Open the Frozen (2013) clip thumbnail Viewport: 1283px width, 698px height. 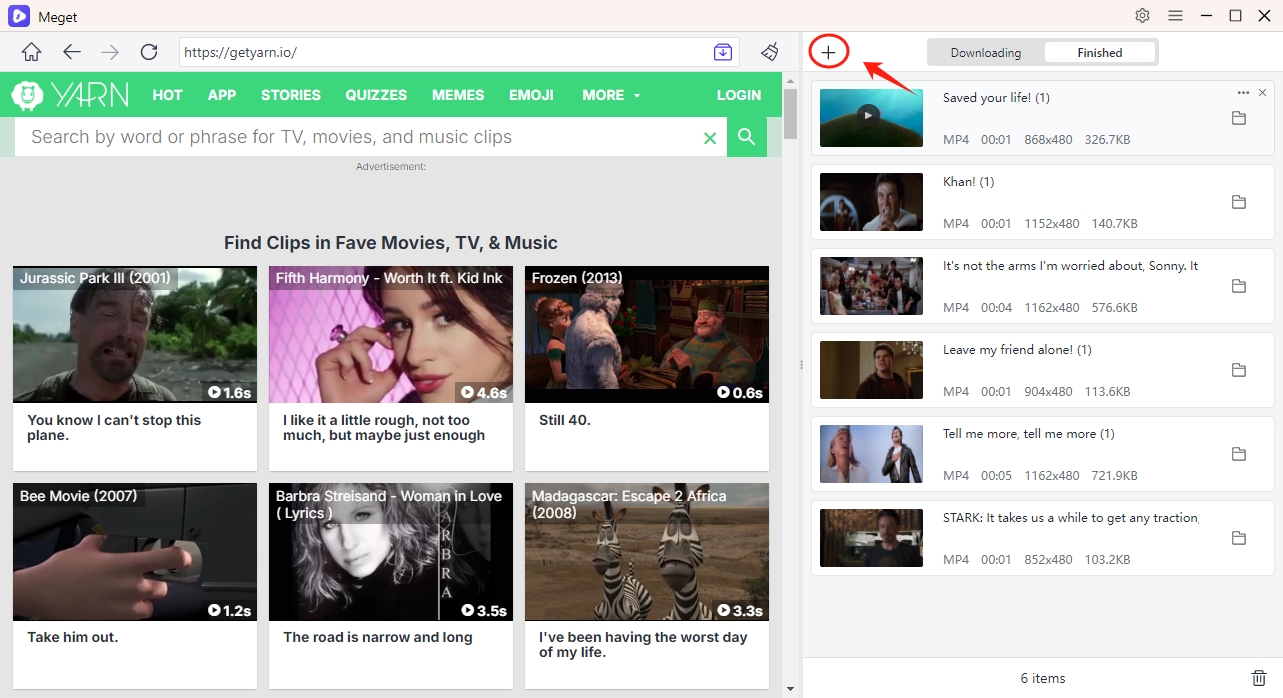point(647,335)
